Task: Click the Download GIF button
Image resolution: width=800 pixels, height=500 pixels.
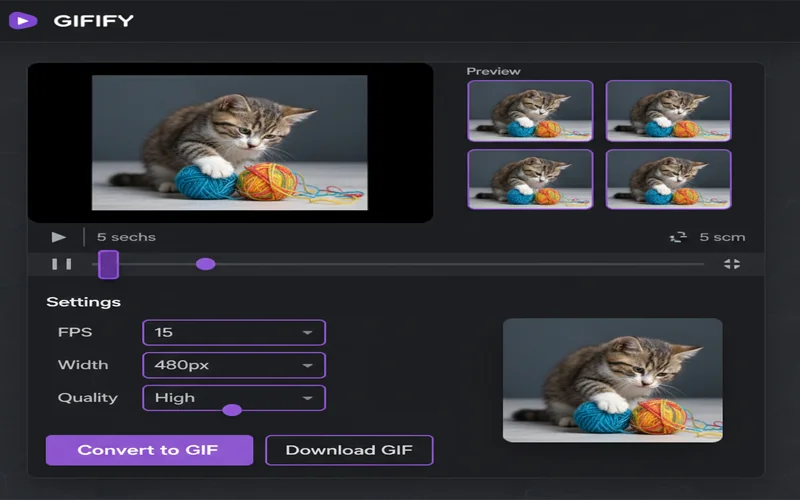Action: (x=348, y=450)
